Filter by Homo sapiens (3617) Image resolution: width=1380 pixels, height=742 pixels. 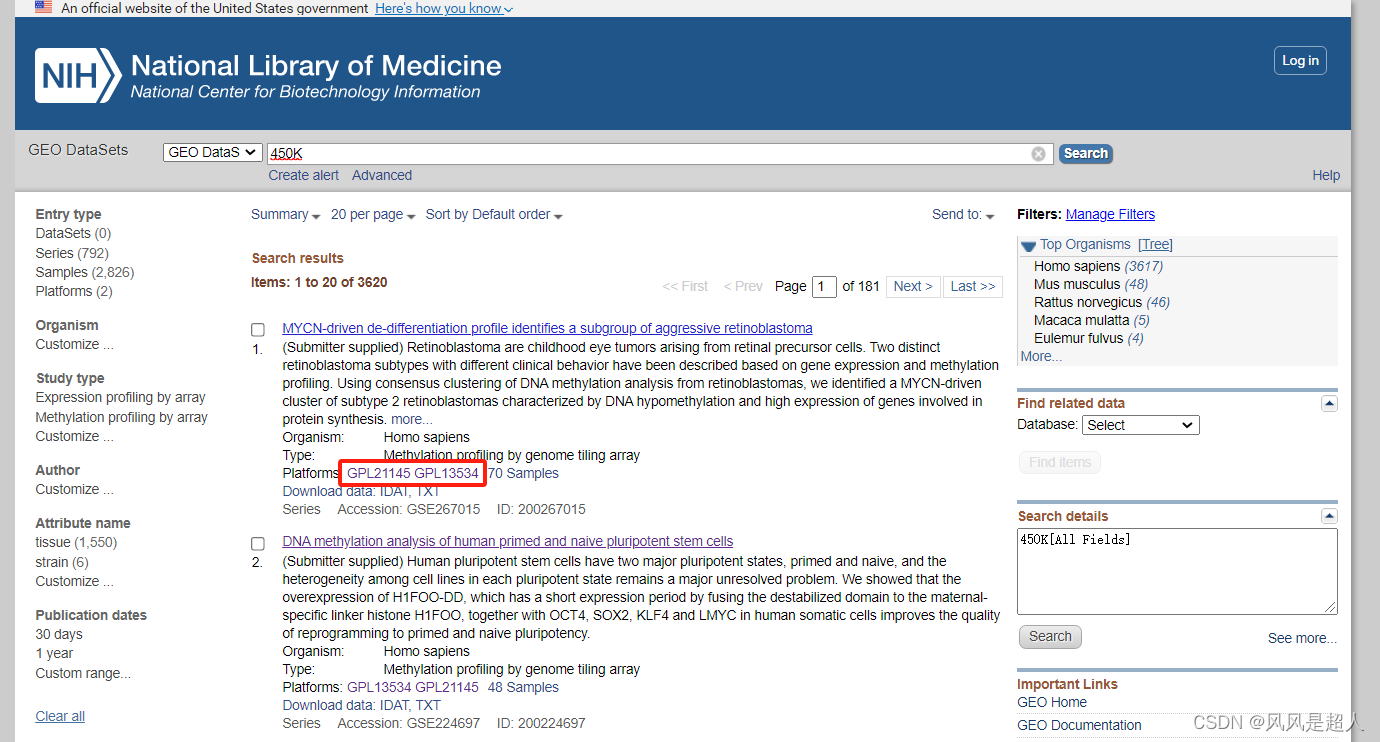tap(1098, 266)
